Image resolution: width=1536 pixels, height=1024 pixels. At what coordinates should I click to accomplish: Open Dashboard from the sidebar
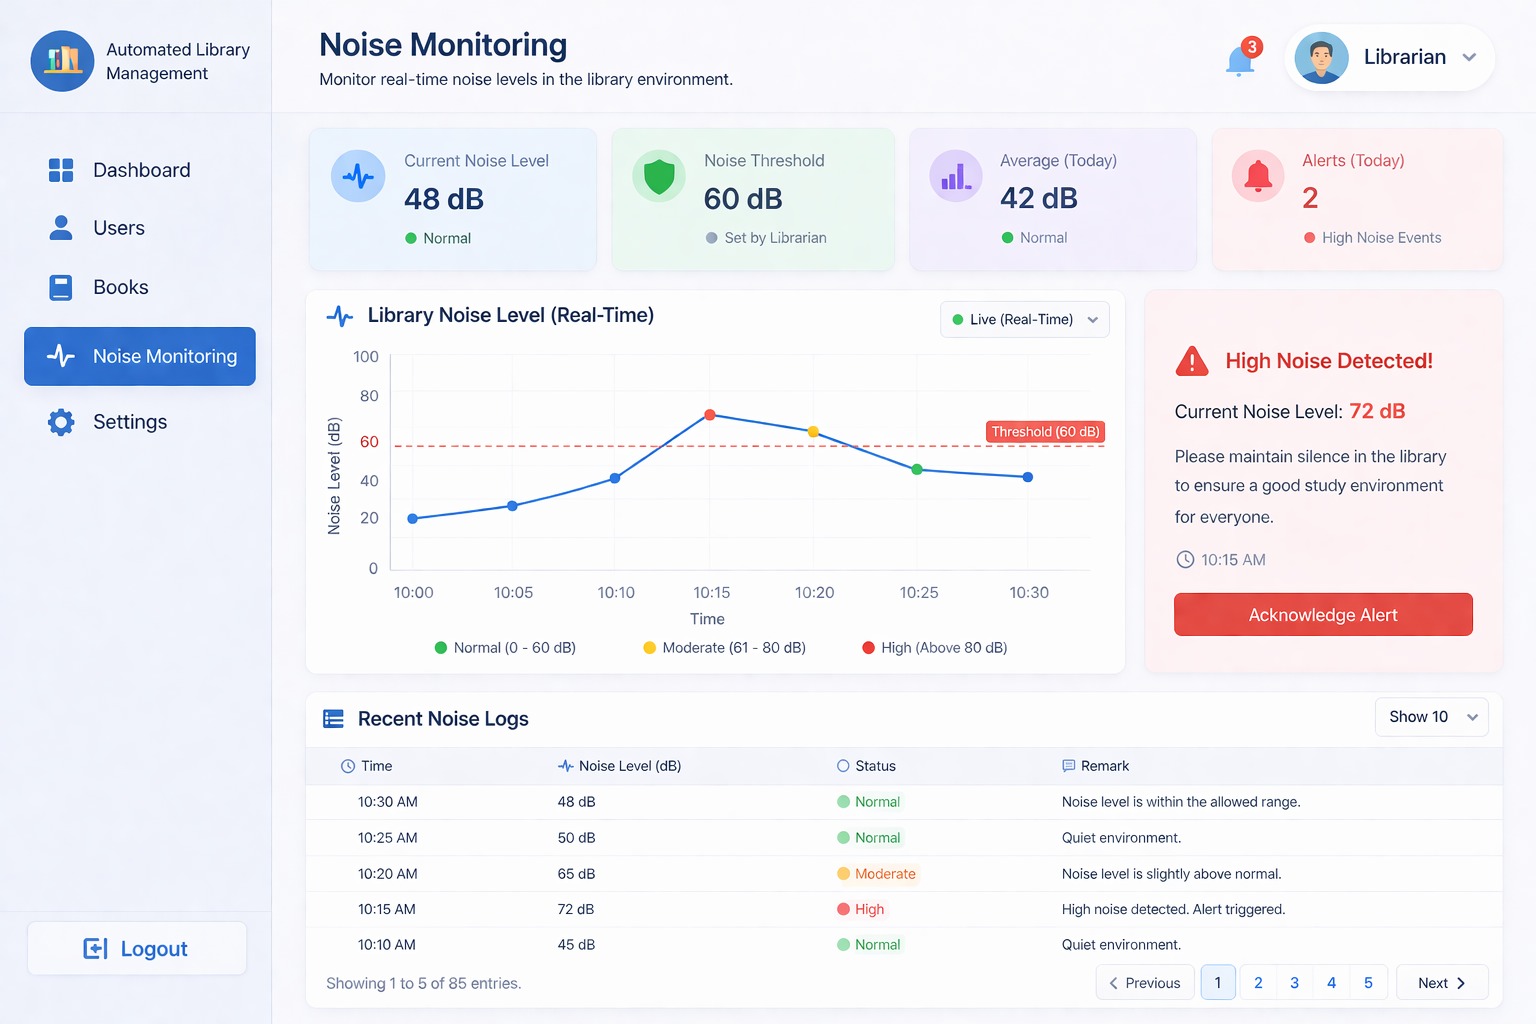pos(140,170)
